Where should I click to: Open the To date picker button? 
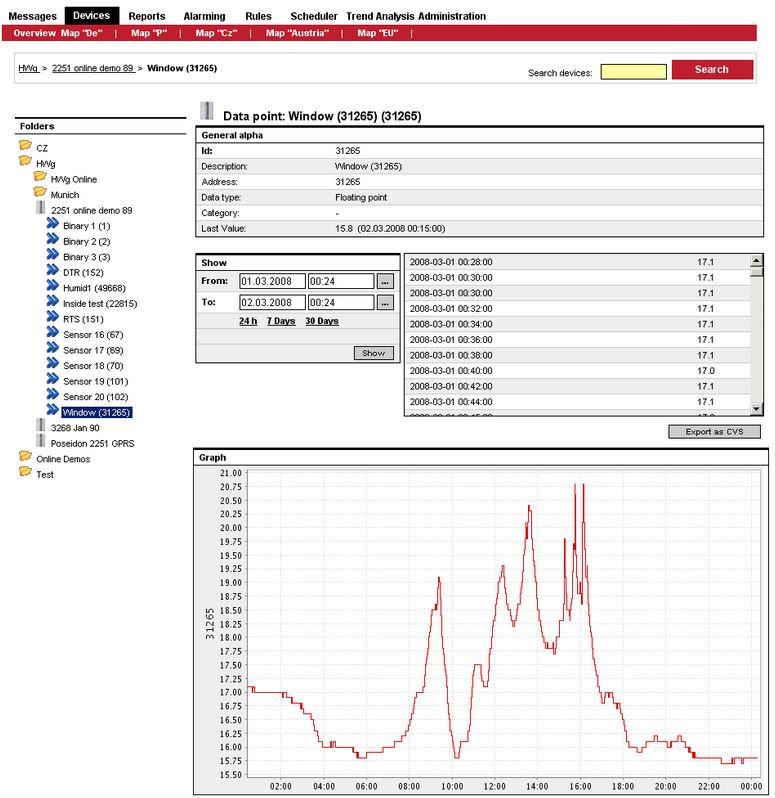tap(385, 302)
